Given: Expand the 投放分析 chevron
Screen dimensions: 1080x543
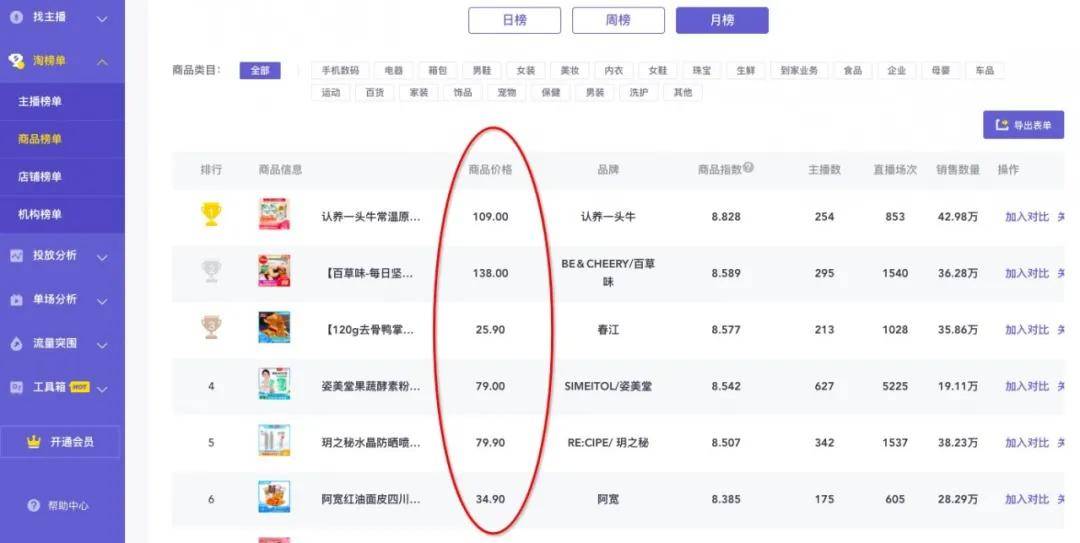Looking at the screenshot, I should [102, 257].
